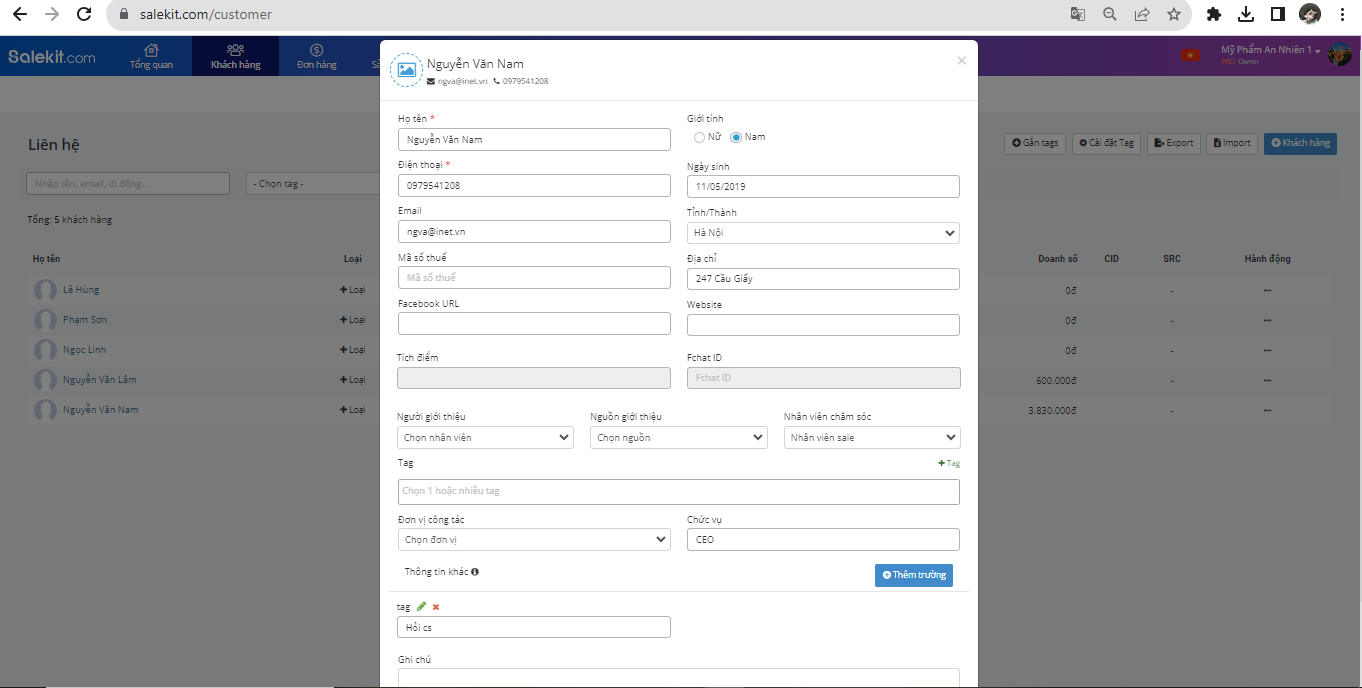
Task: Open the Nguồn giới thiệu dropdown
Action: pos(678,437)
